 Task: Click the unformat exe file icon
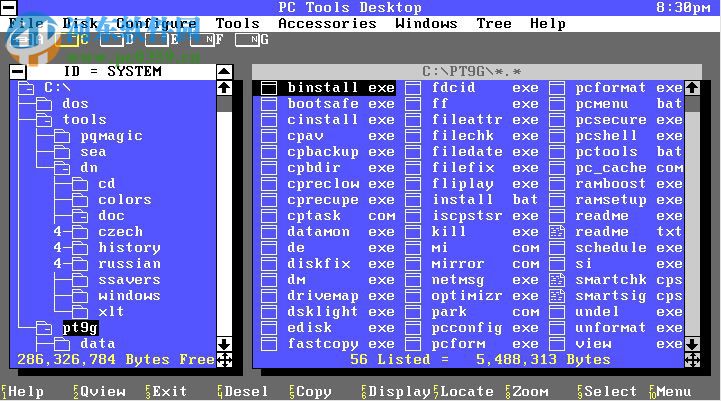(557, 328)
